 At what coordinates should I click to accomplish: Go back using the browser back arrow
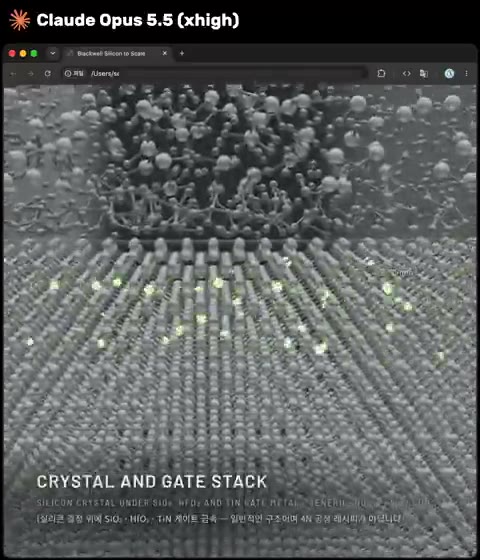(13, 74)
